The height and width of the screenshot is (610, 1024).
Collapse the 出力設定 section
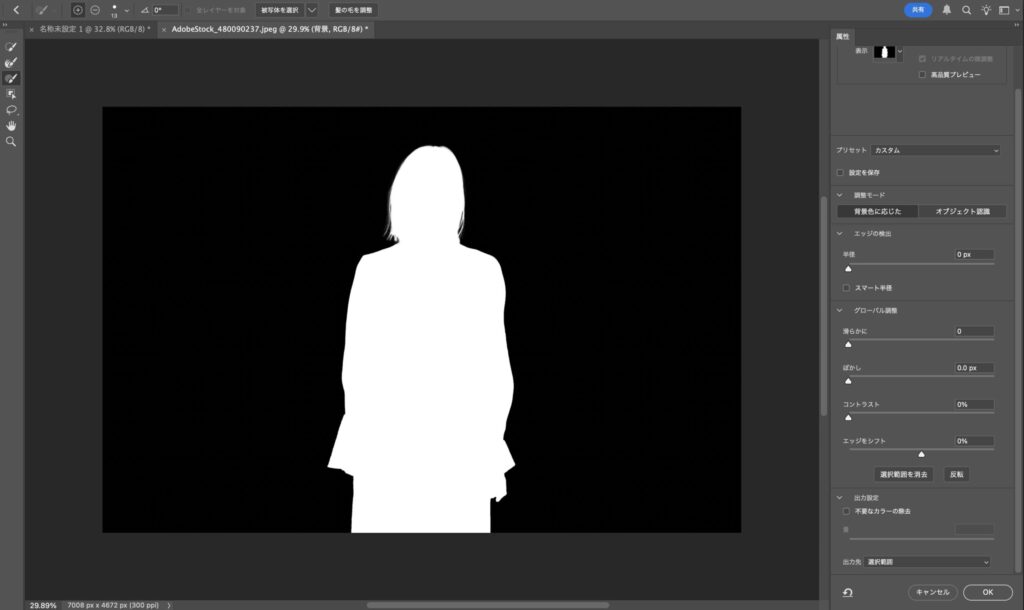coord(840,498)
